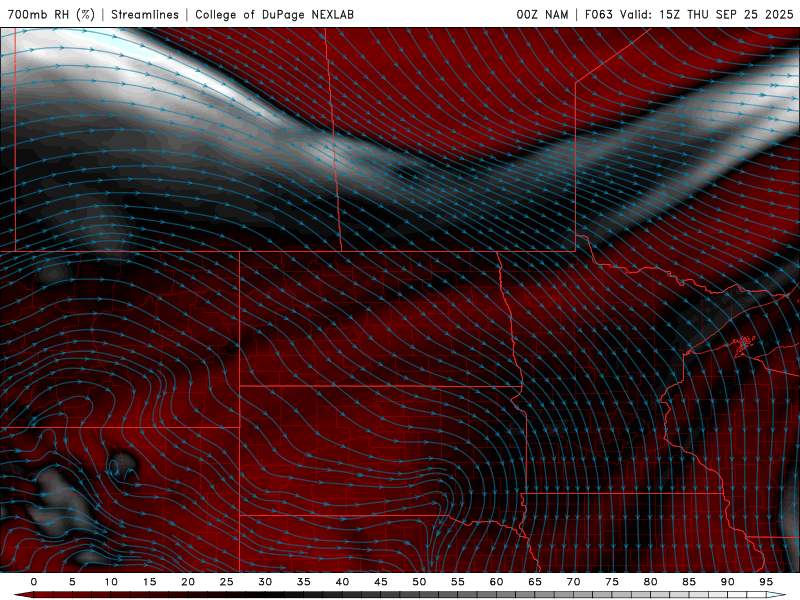Click the colorbar label "30"
This screenshot has height=600, width=800.
click(265, 582)
